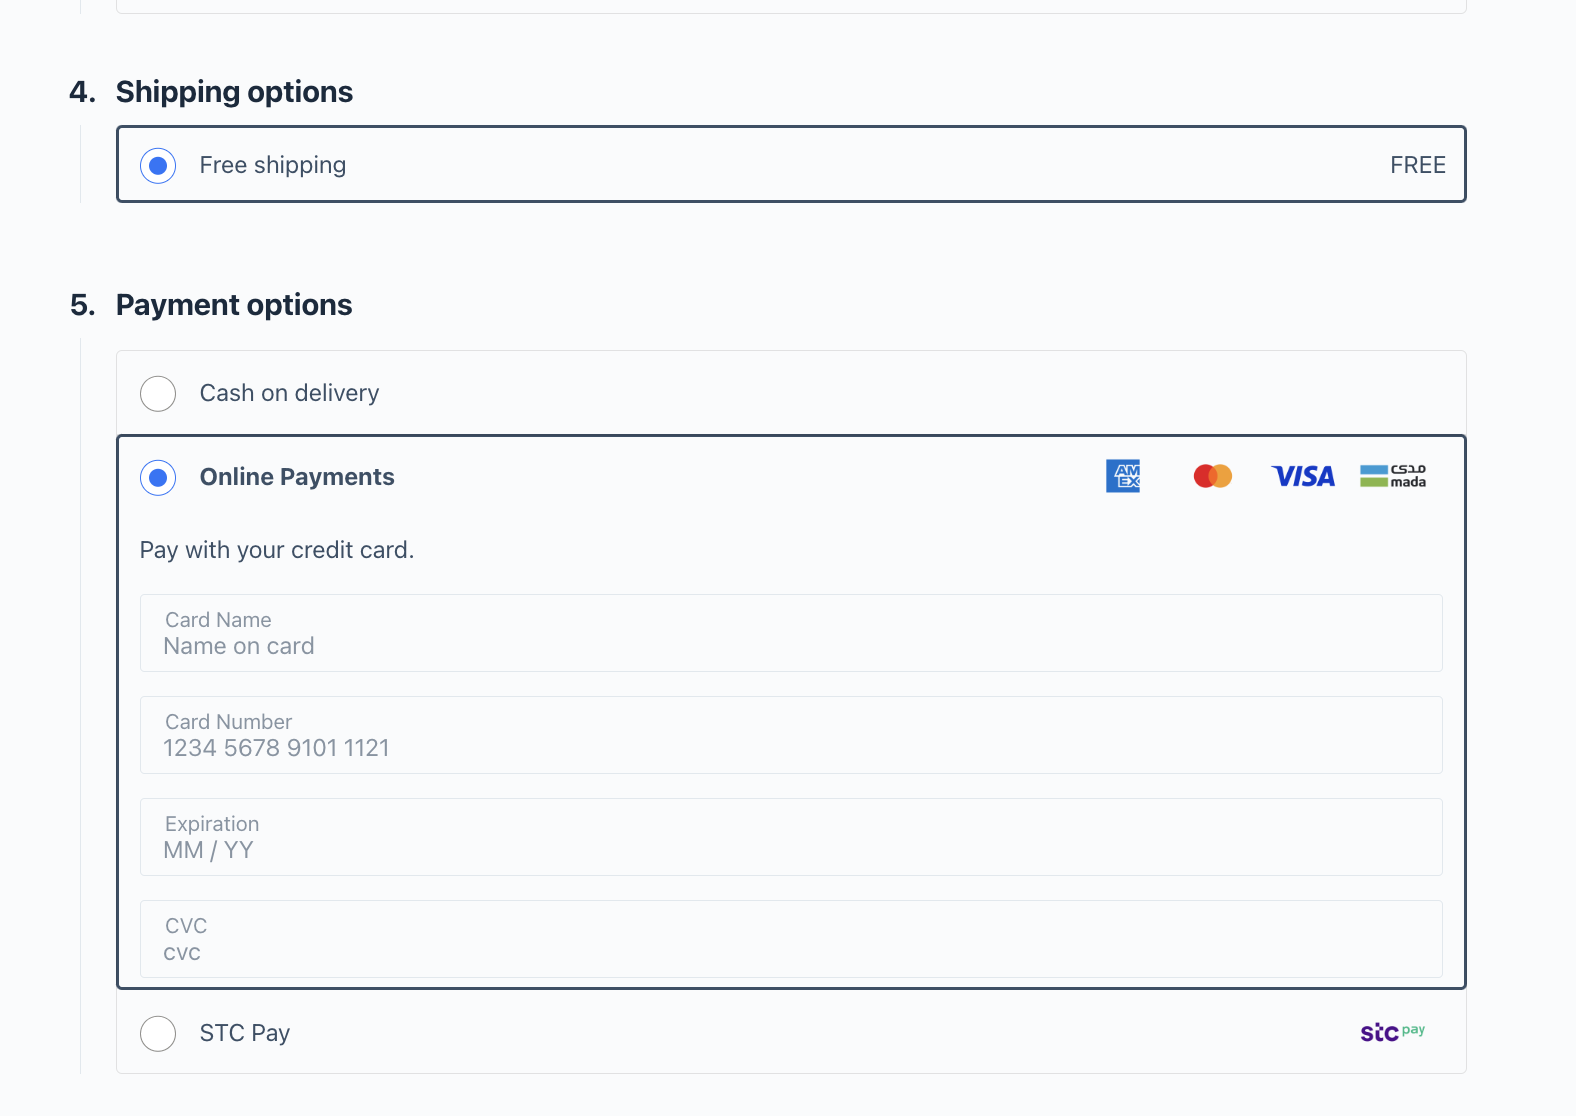Select the Free shipping radio button
The width and height of the screenshot is (1576, 1116).
click(158, 165)
